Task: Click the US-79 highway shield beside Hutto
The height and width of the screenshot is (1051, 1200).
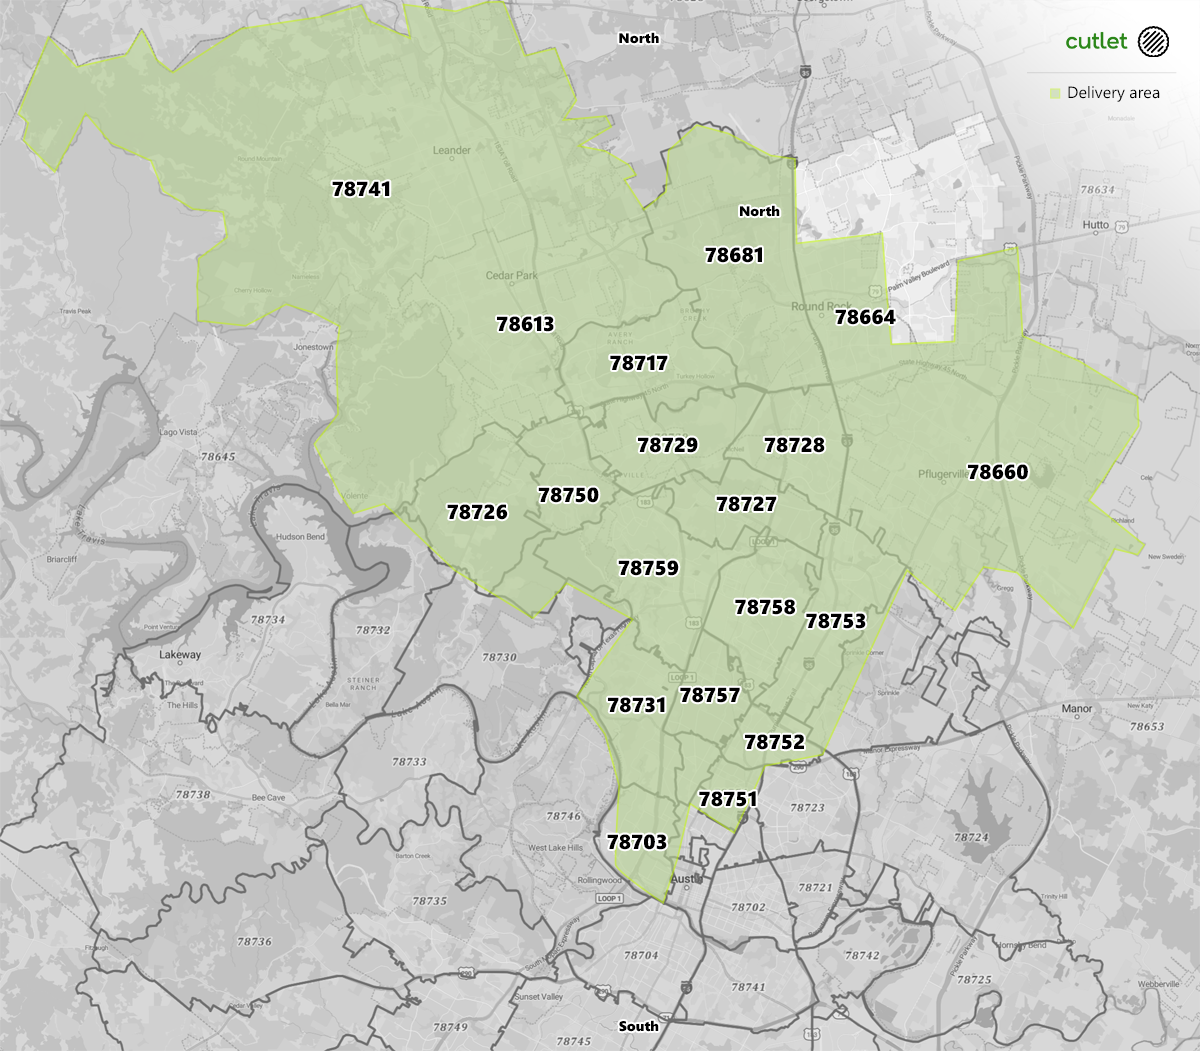Action: click(1123, 226)
